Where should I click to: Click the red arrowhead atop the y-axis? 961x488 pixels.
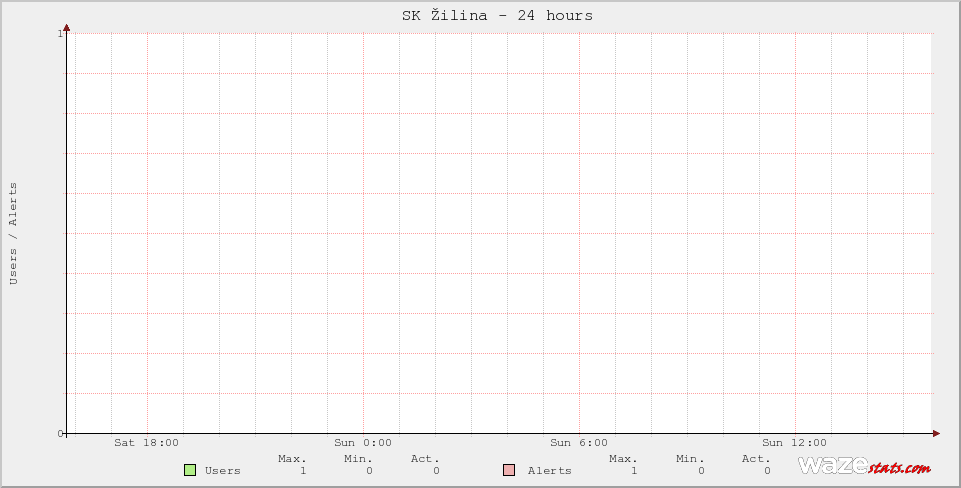[67, 28]
